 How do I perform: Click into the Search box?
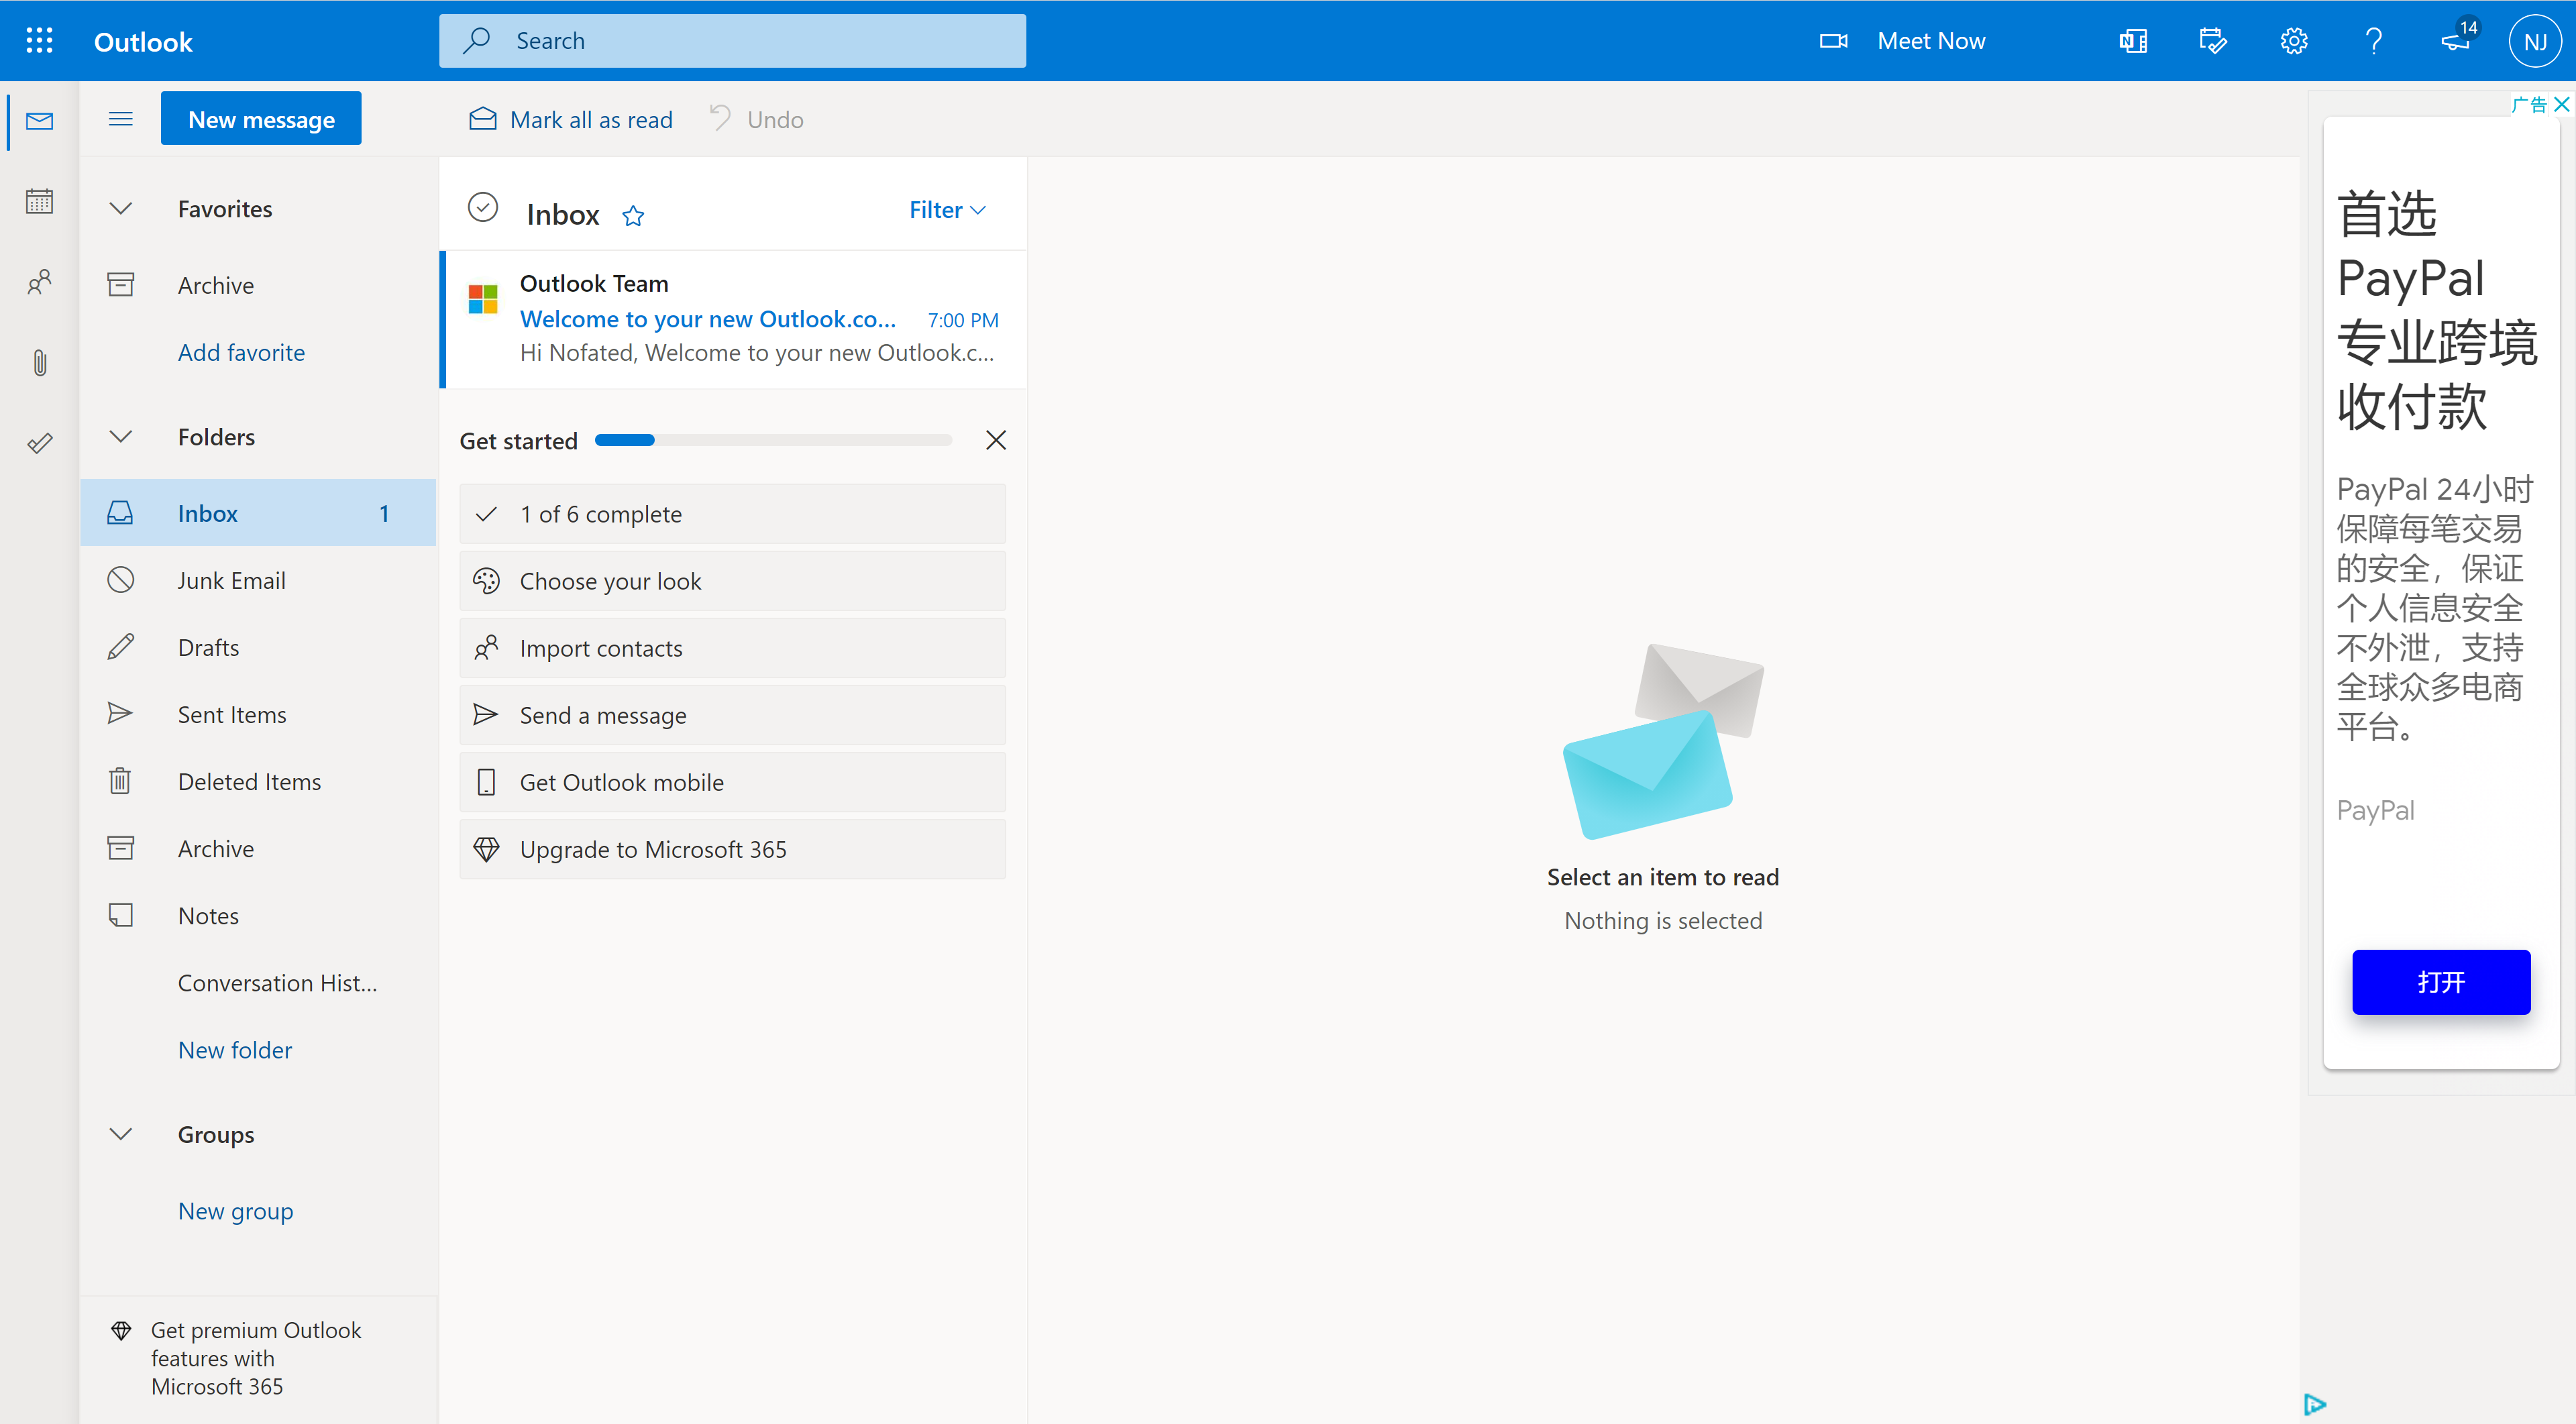coord(732,41)
